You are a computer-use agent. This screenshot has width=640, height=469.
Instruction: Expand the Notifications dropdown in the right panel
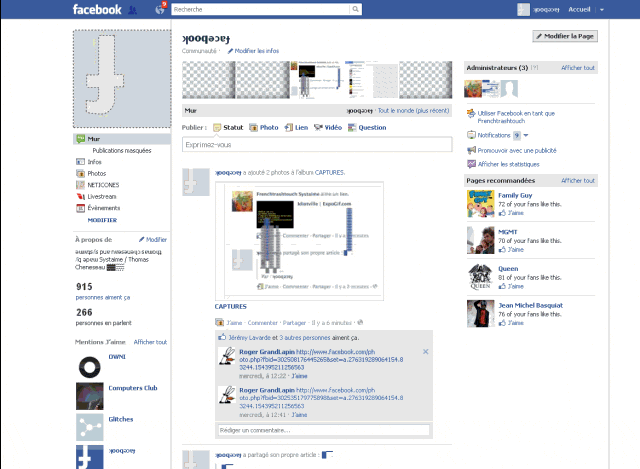[x=525, y=135]
